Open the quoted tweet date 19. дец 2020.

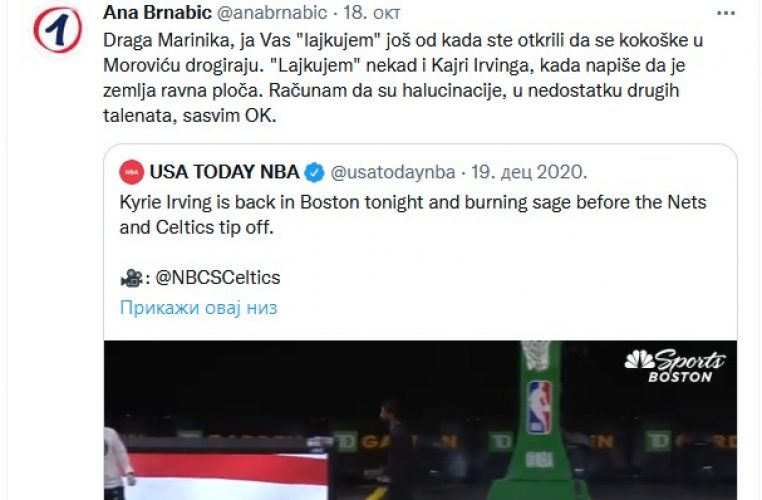click(529, 172)
